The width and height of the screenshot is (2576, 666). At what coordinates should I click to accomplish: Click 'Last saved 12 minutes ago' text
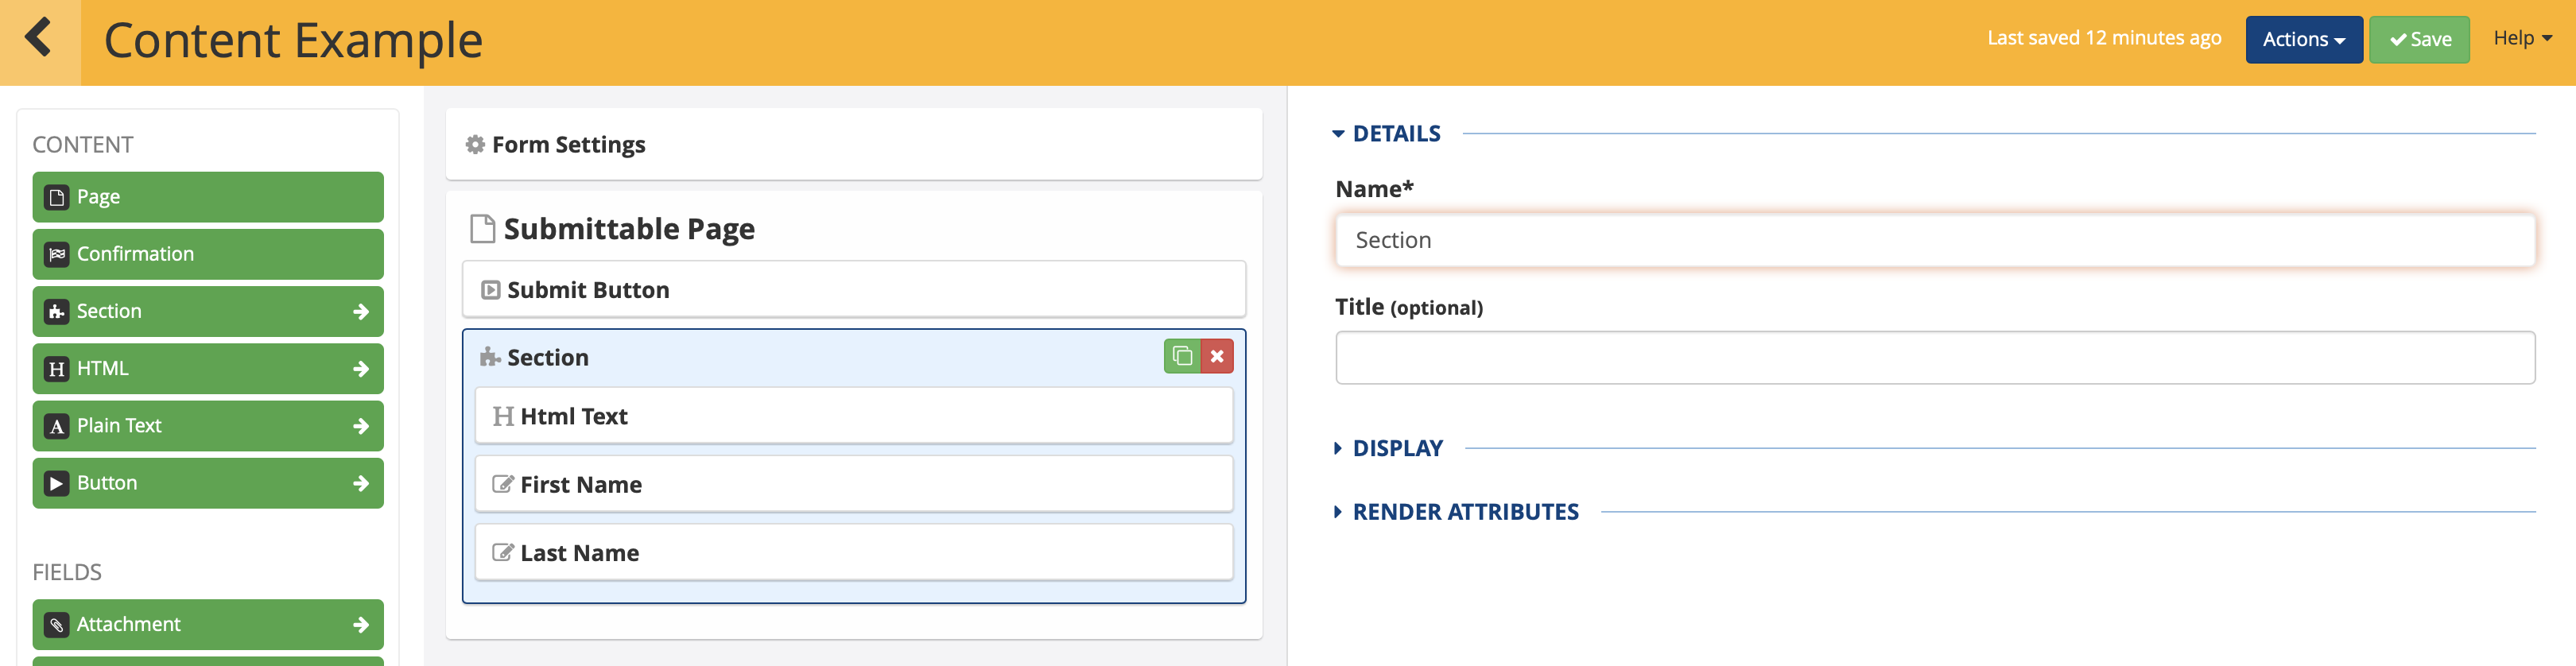coord(2104,38)
